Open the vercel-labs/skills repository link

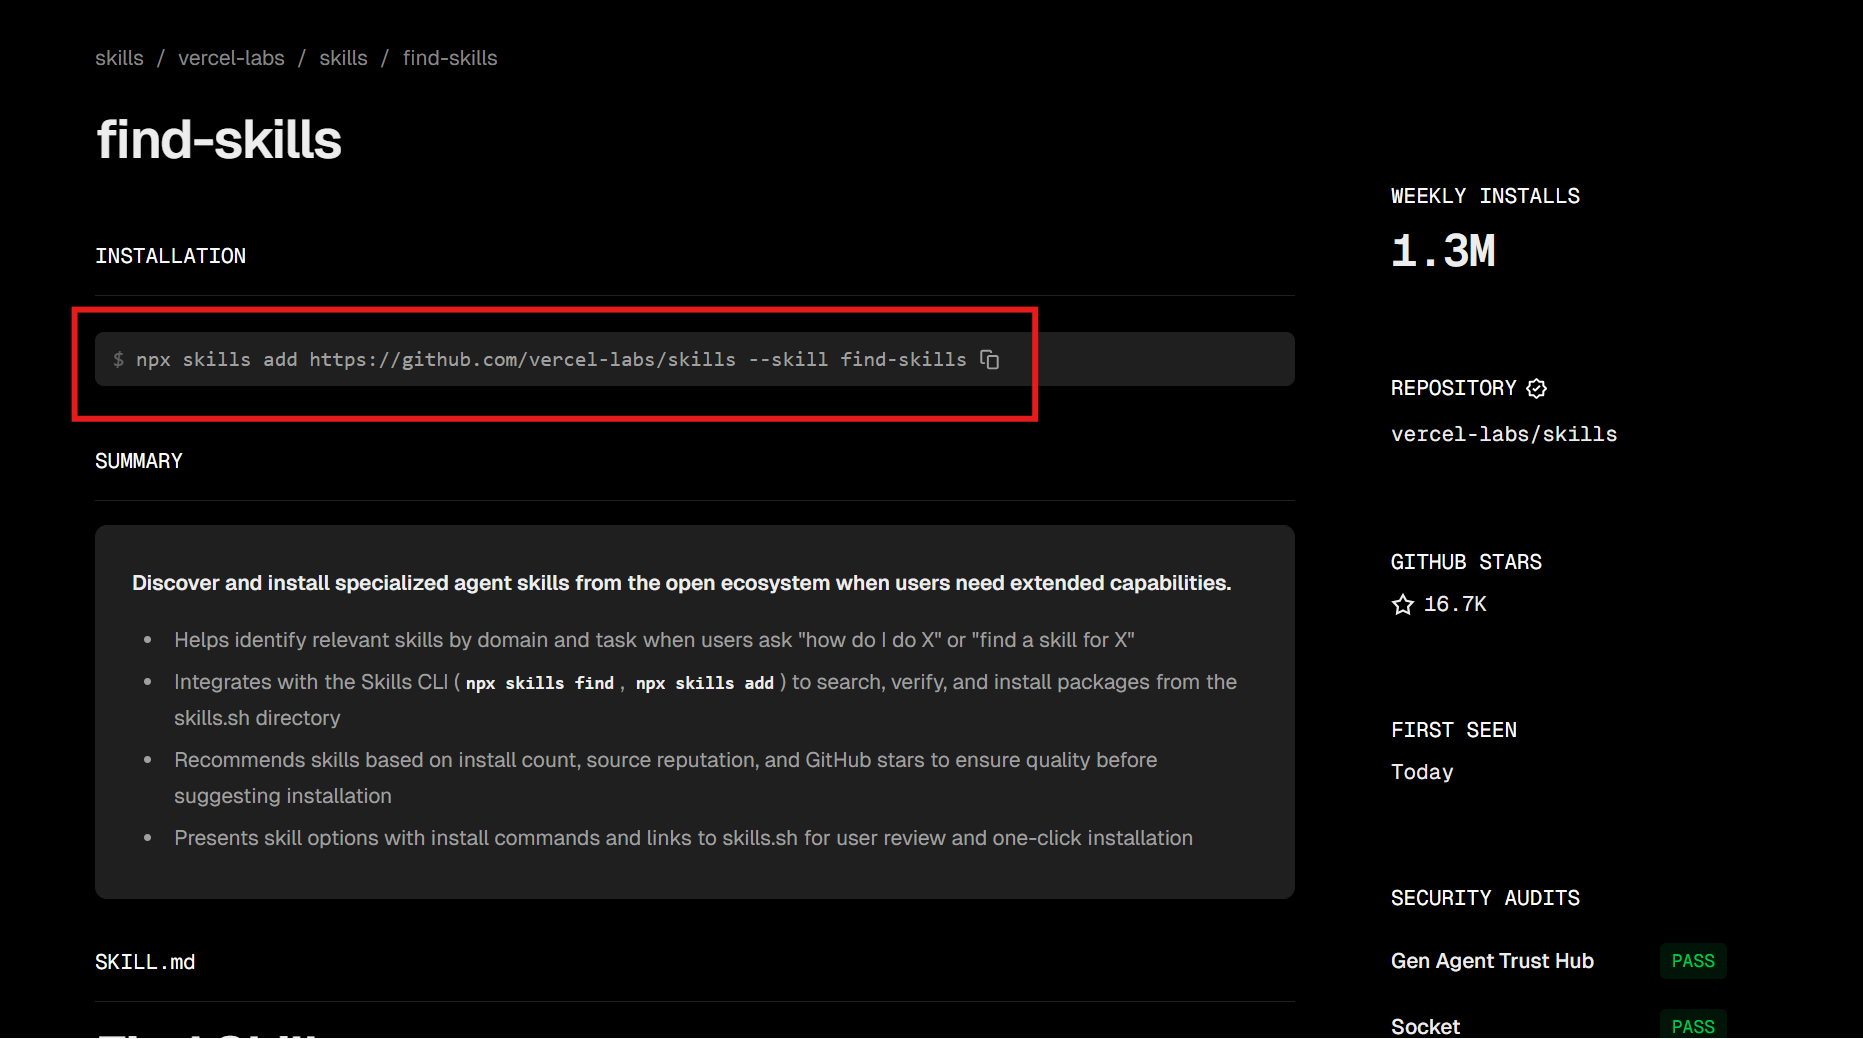pos(1504,434)
